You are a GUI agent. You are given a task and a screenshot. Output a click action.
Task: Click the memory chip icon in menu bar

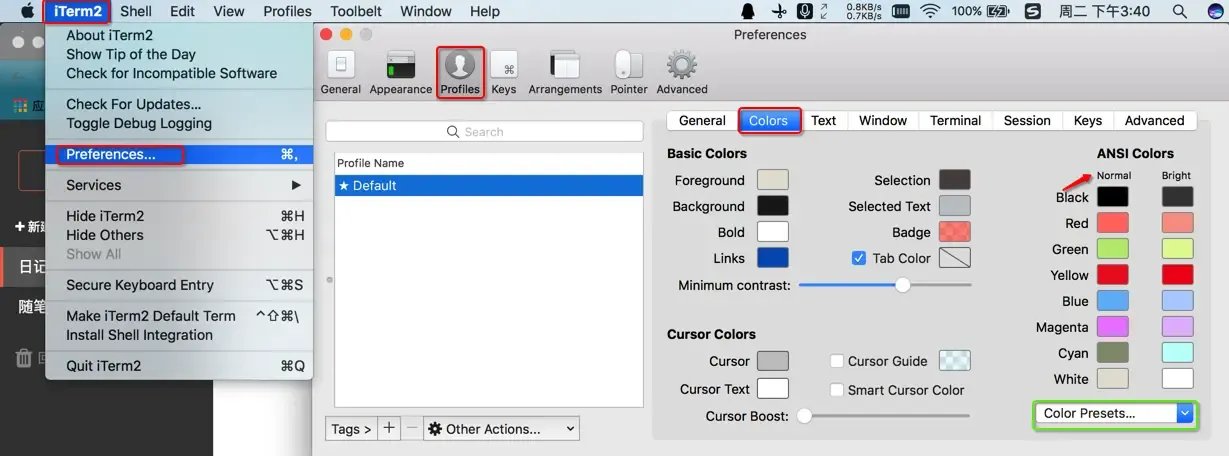pyautogui.click(x=901, y=11)
